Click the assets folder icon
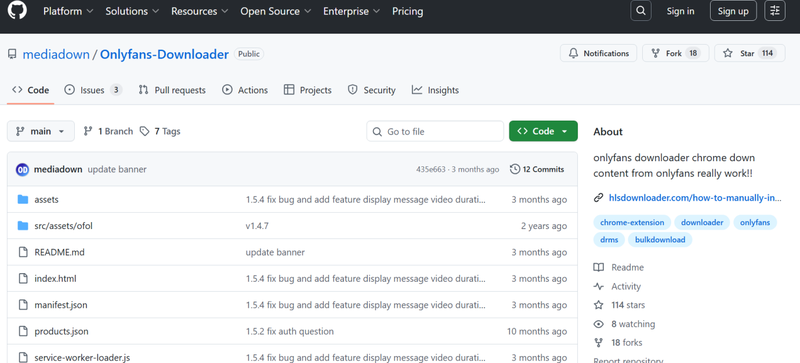 22,199
